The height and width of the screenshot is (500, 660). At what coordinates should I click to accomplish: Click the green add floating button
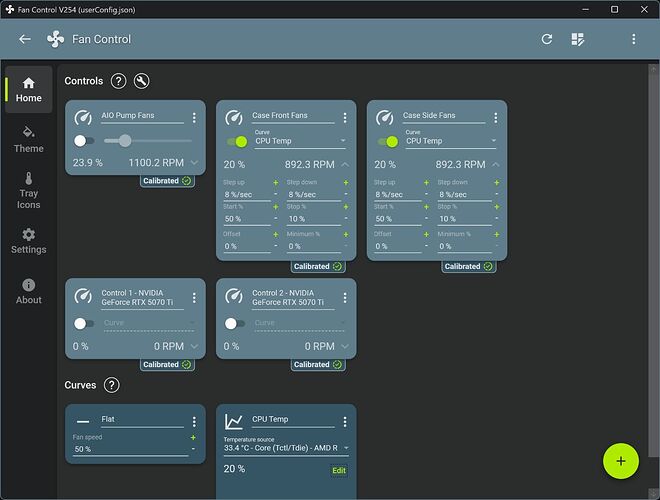[620, 461]
